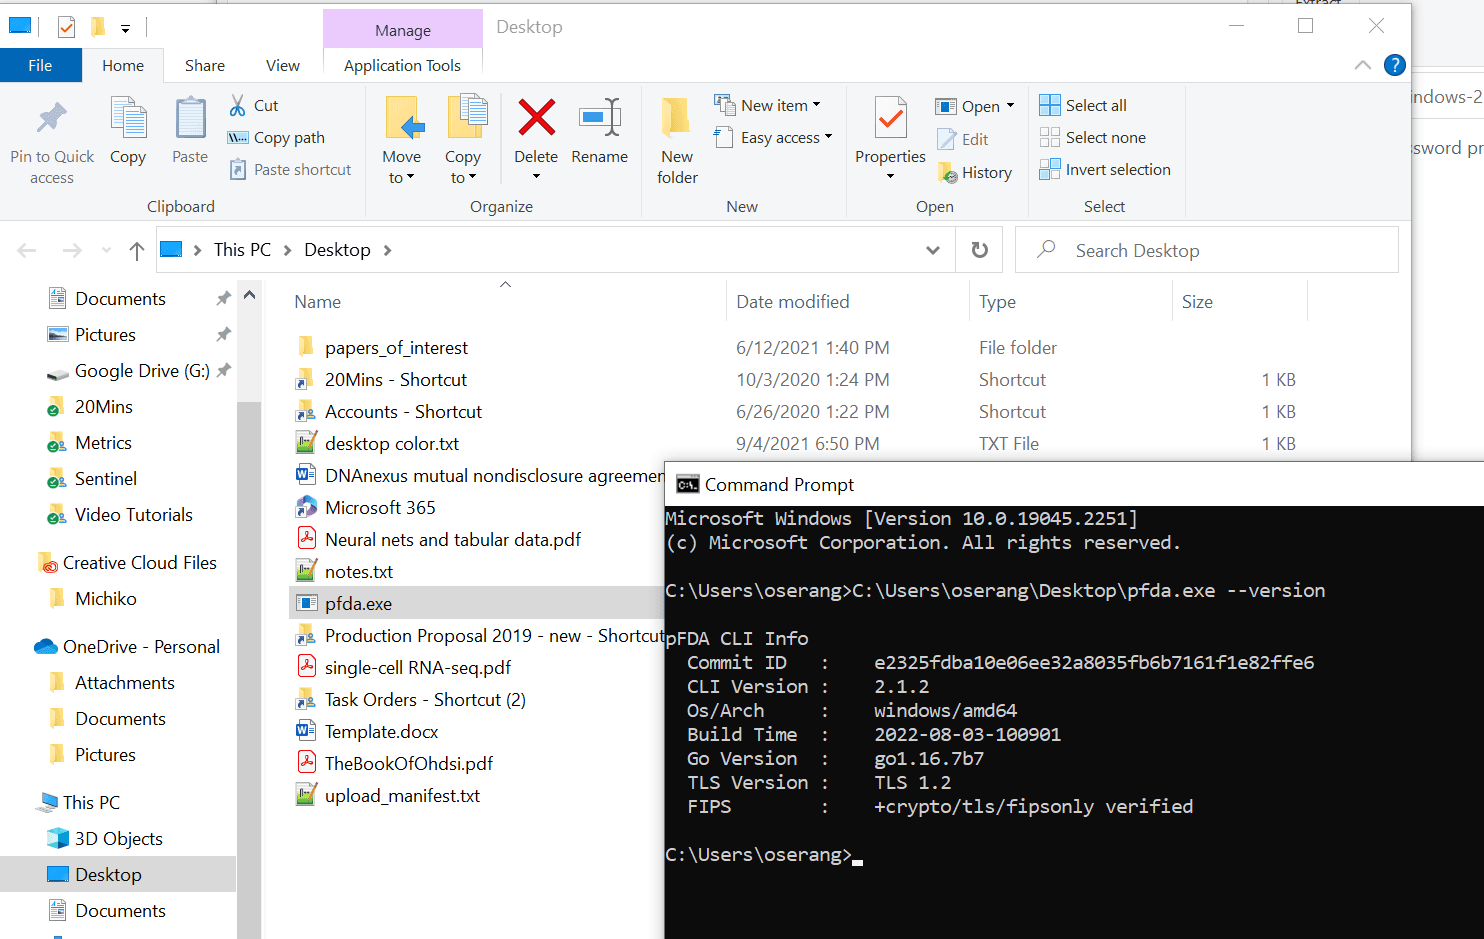
Task: Expand the Move to dropdown
Action: click(x=401, y=177)
